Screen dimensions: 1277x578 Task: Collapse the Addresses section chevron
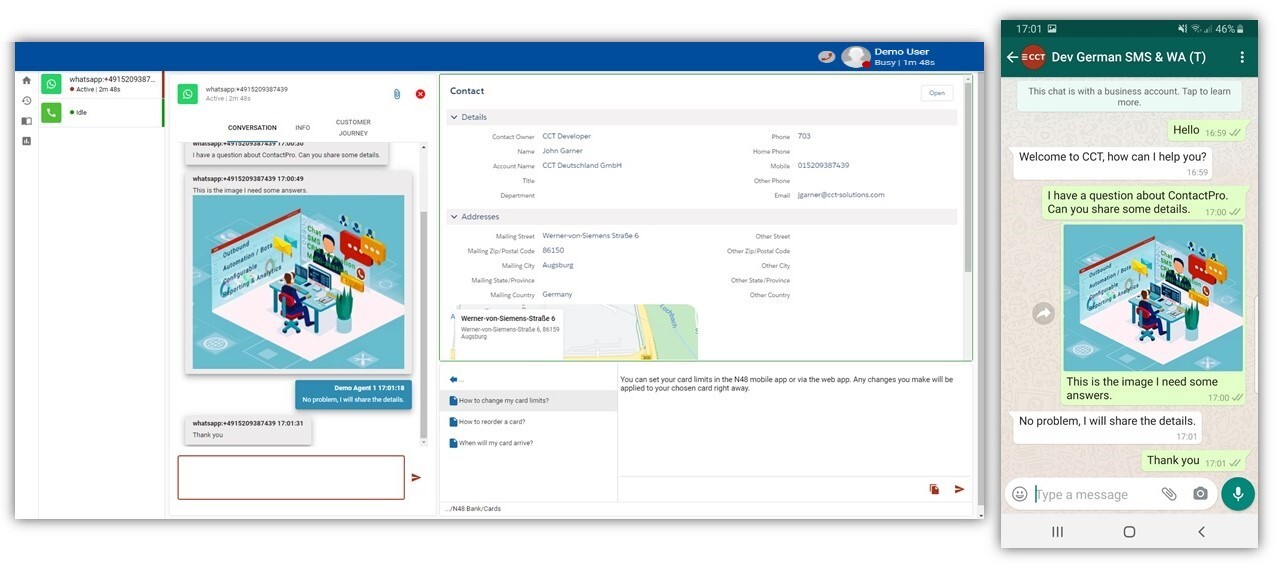click(454, 216)
